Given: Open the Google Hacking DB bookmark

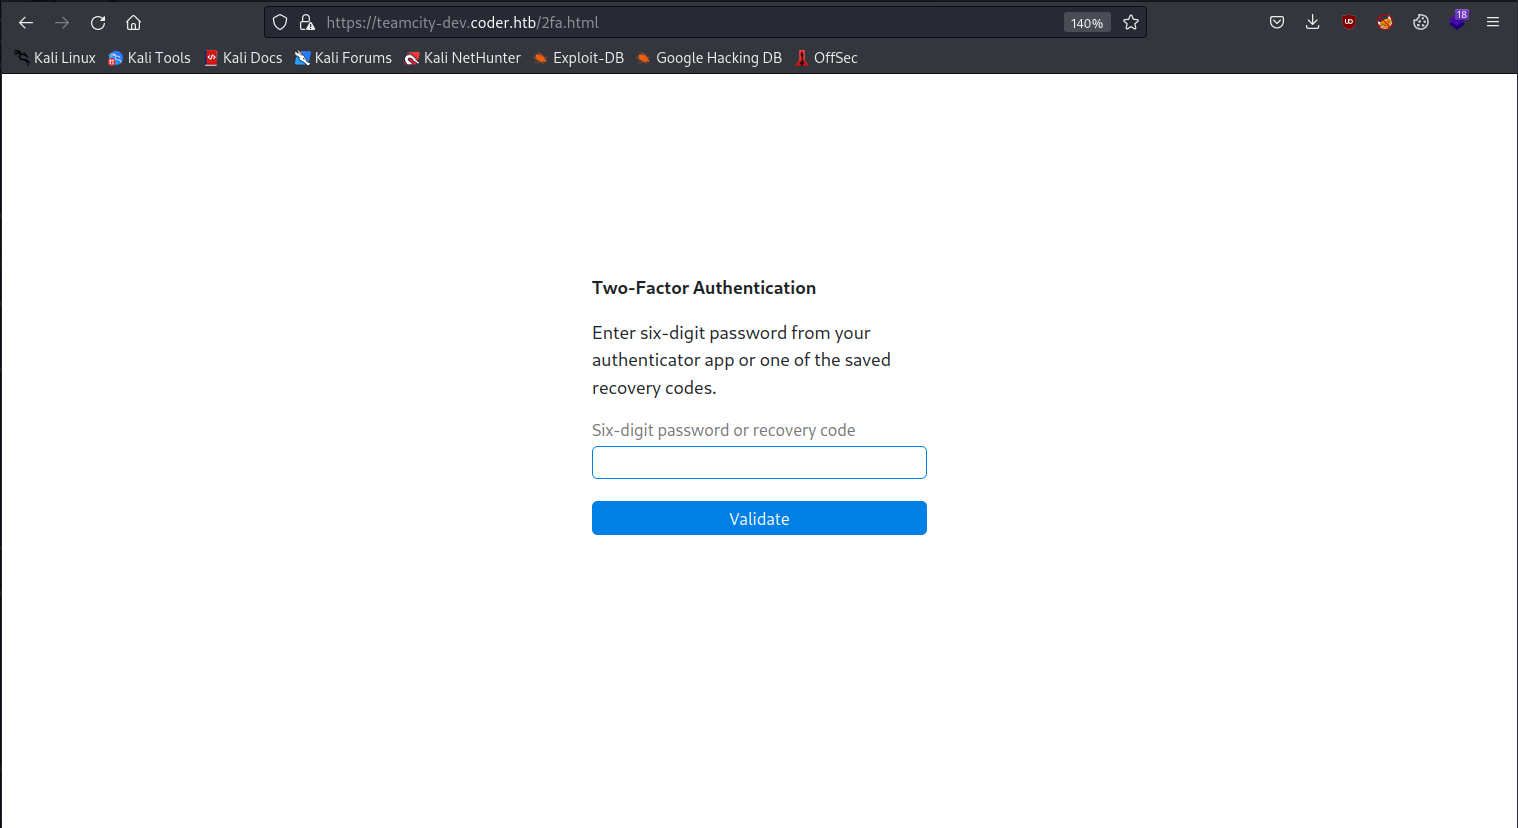Looking at the screenshot, I should [709, 58].
